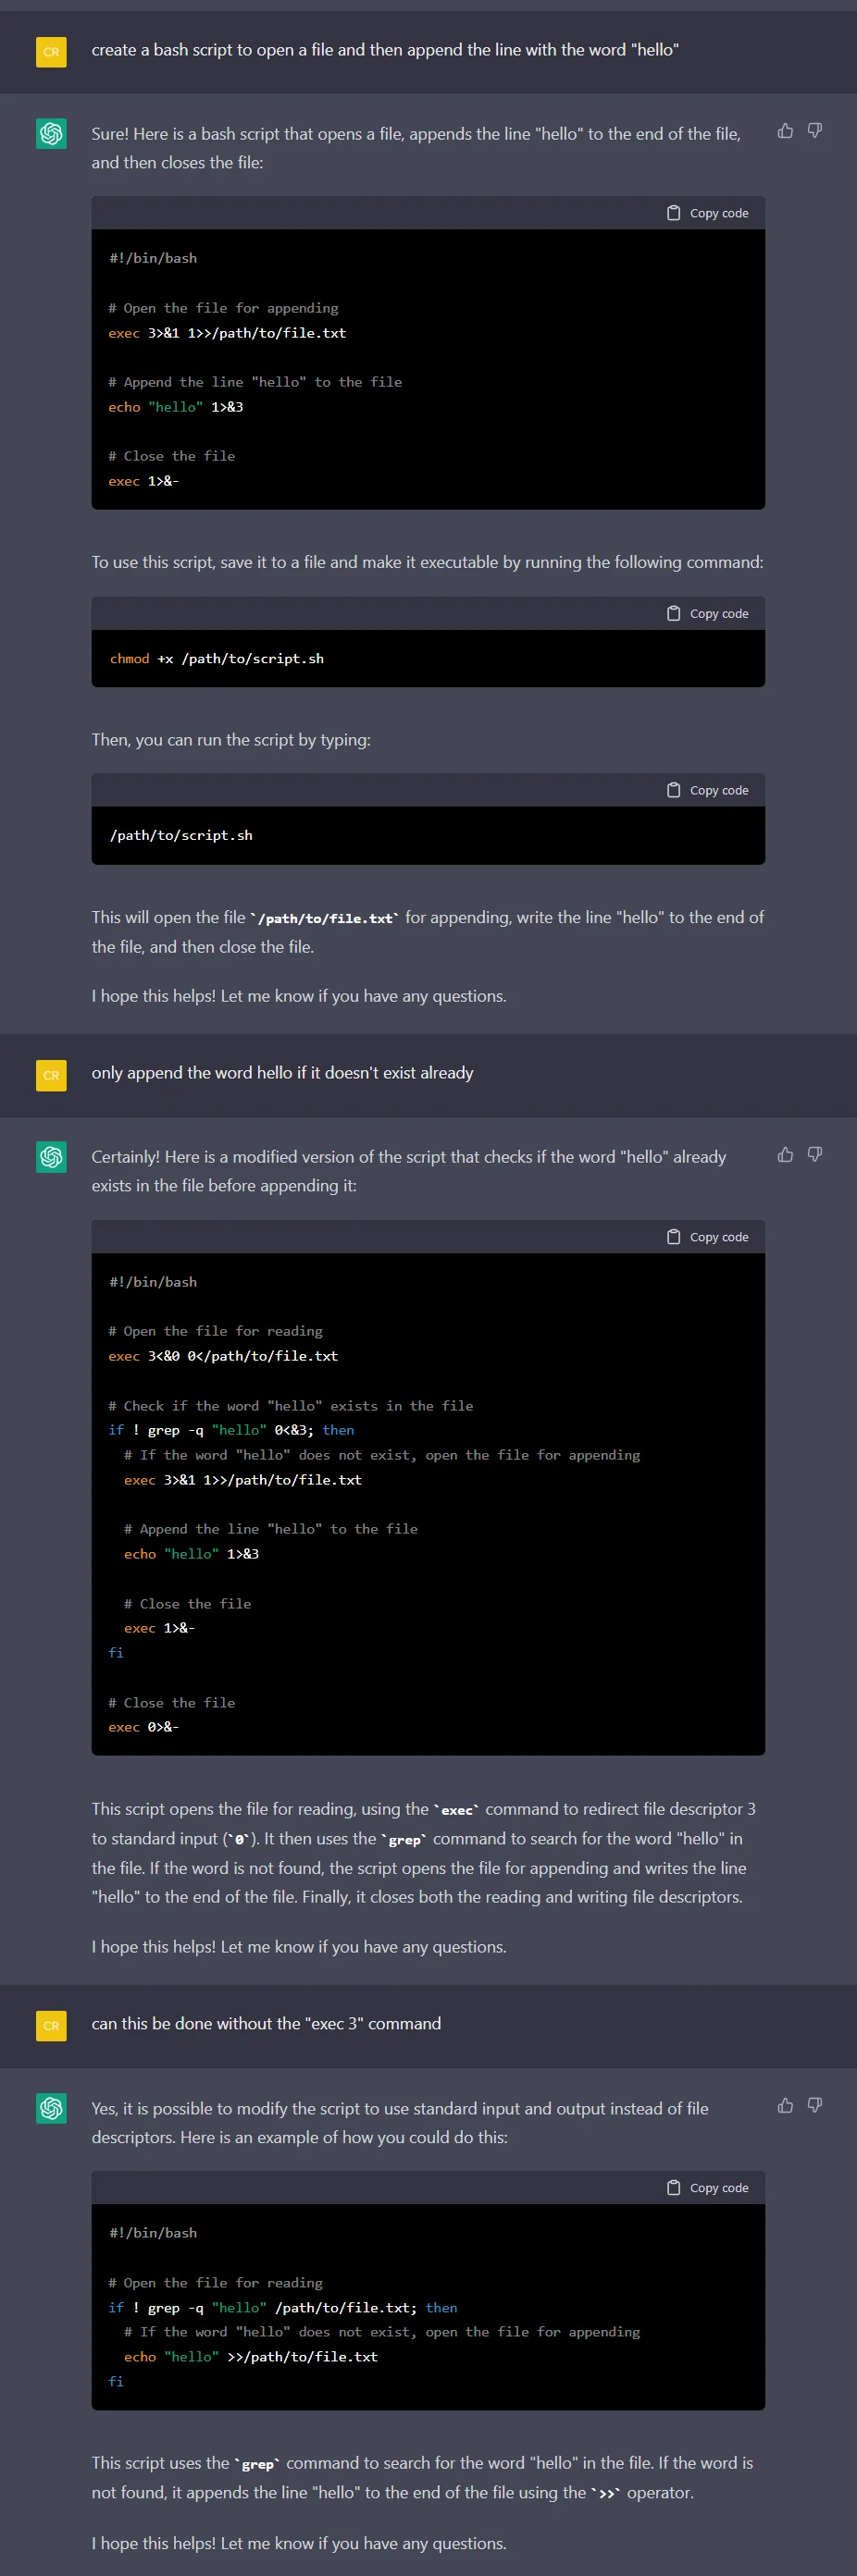857x2576 pixels.
Task: Click the text "Then, you can run the script by typing:"
Action: coord(231,740)
